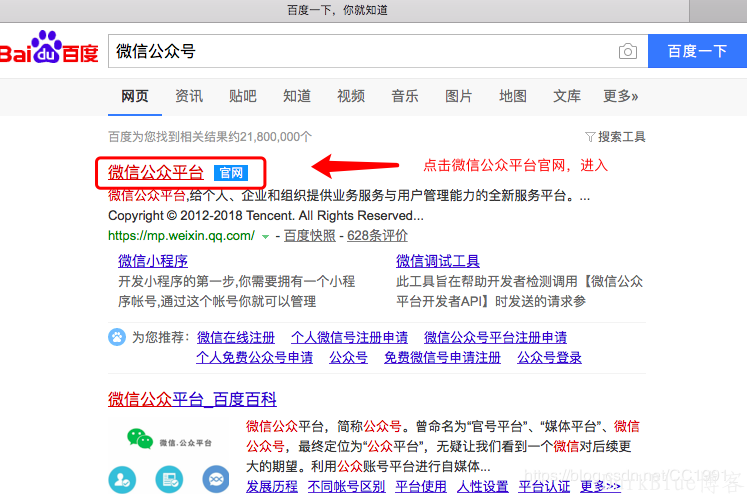Viewport: 747px width, 494px height.
Task: Open the 628条评价 reviews link
Action: [377, 236]
